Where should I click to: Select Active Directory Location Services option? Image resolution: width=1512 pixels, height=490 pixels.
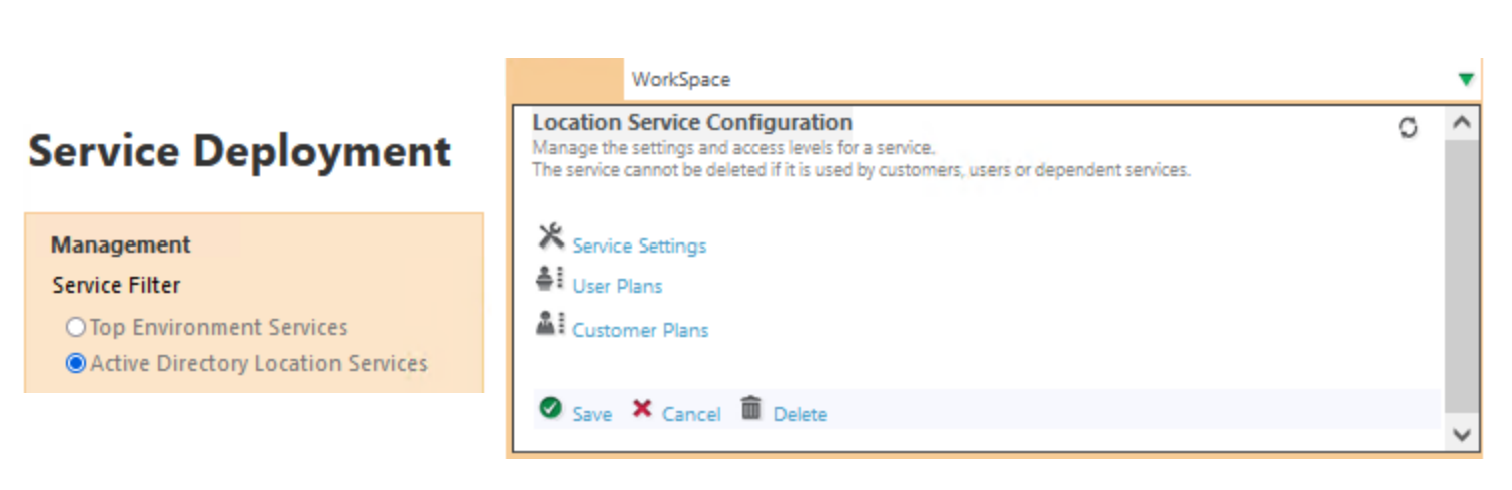[75, 364]
